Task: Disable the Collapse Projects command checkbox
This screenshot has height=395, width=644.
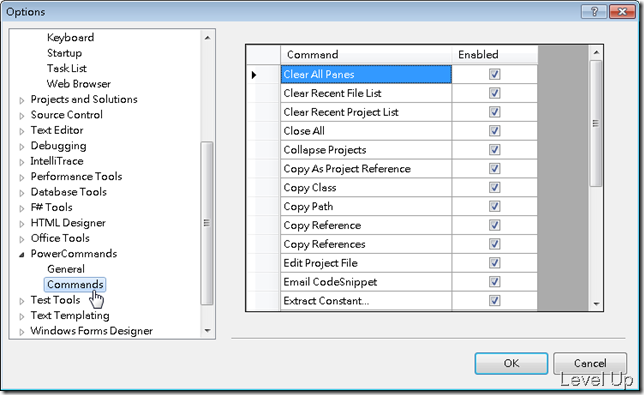Action: click(494, 150)
